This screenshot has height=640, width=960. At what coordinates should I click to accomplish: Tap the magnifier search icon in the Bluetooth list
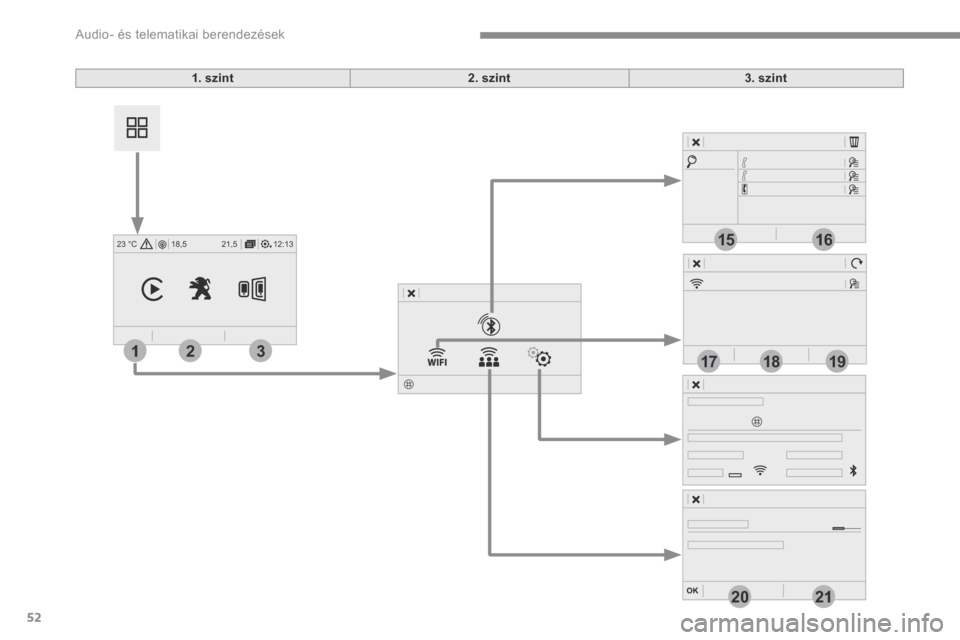pos(692,161)
